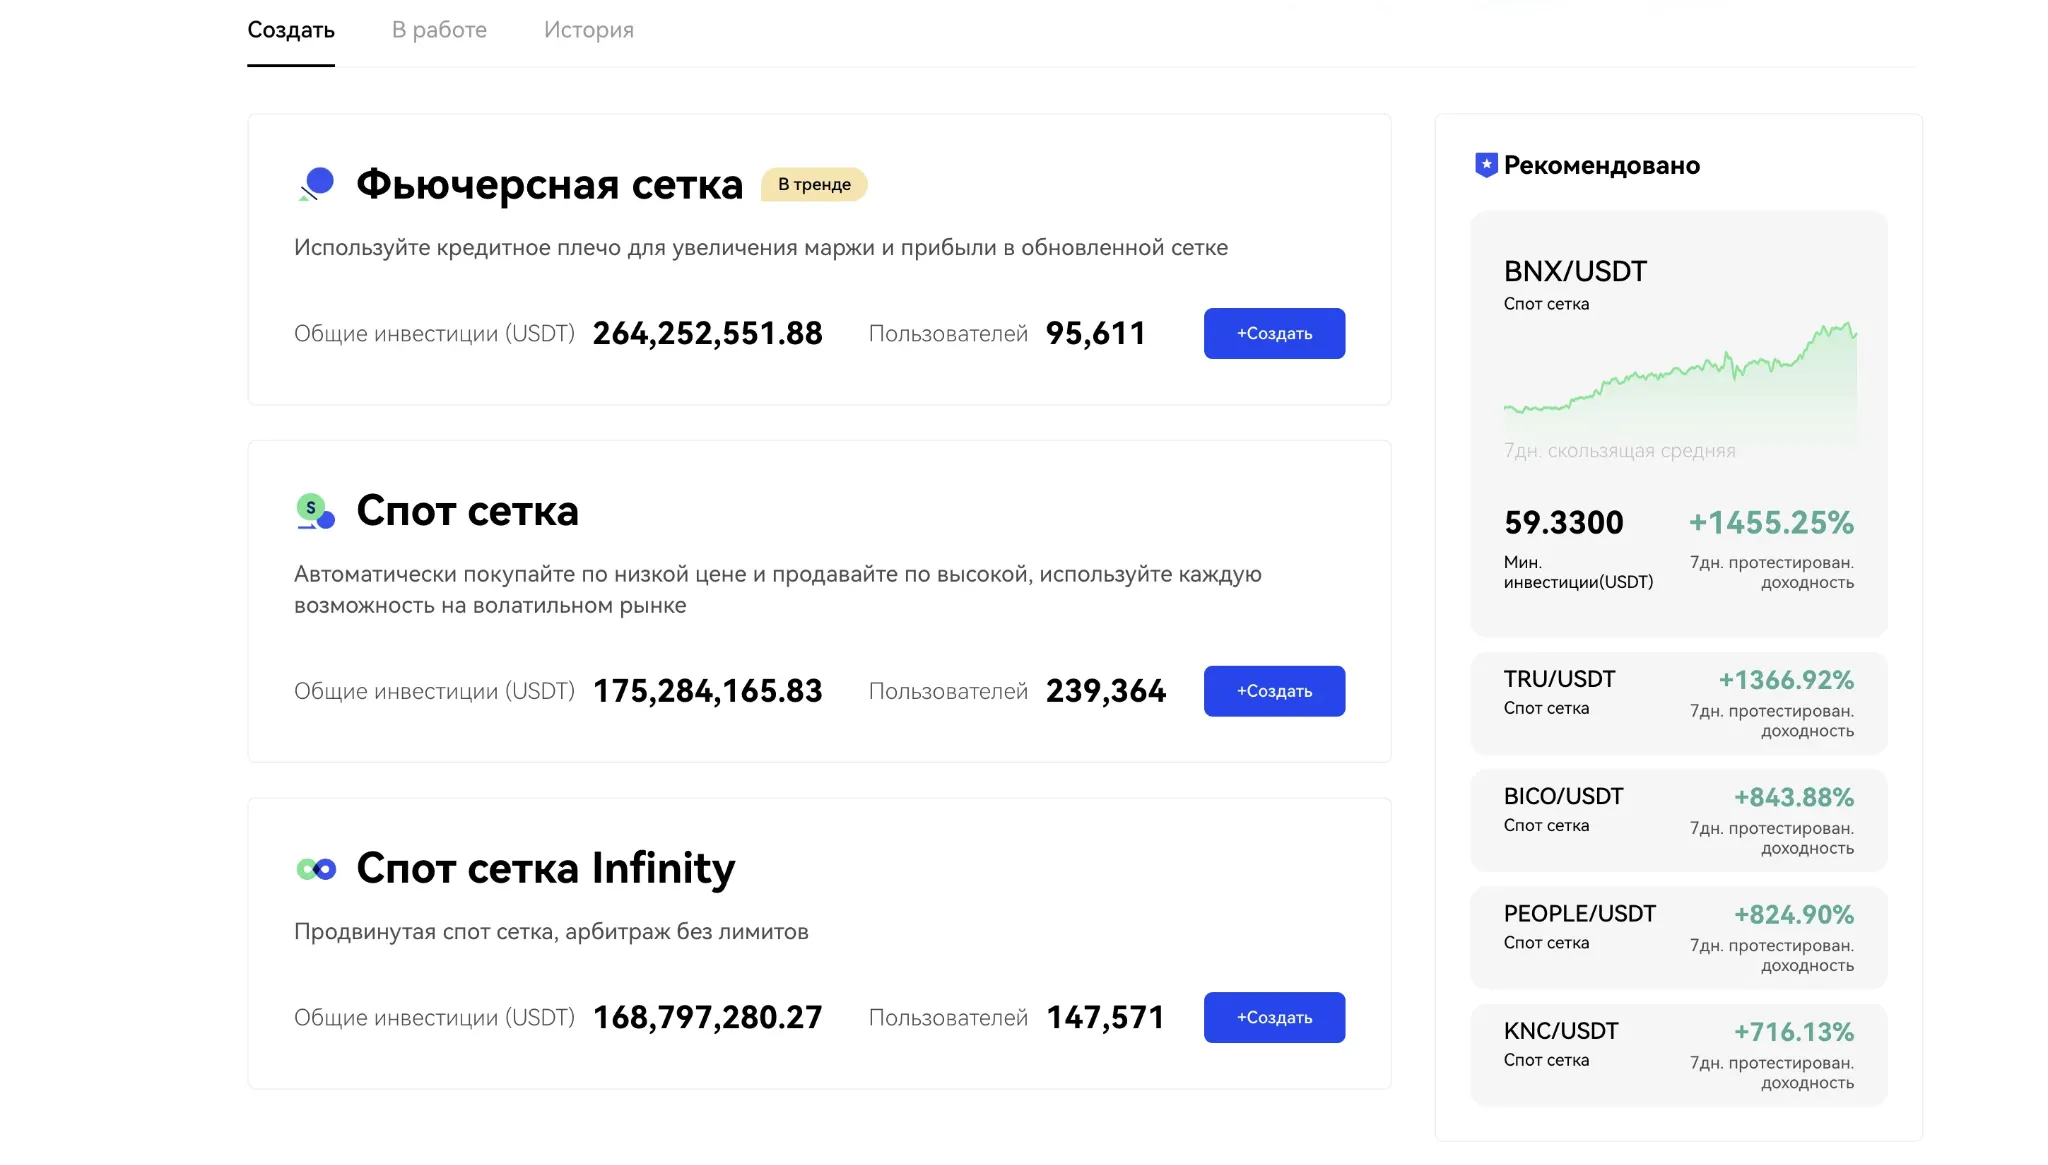Click the 'Спот сетка Infinity' heading
This screenshot has height=1165, width=2048.
(546, 868)
